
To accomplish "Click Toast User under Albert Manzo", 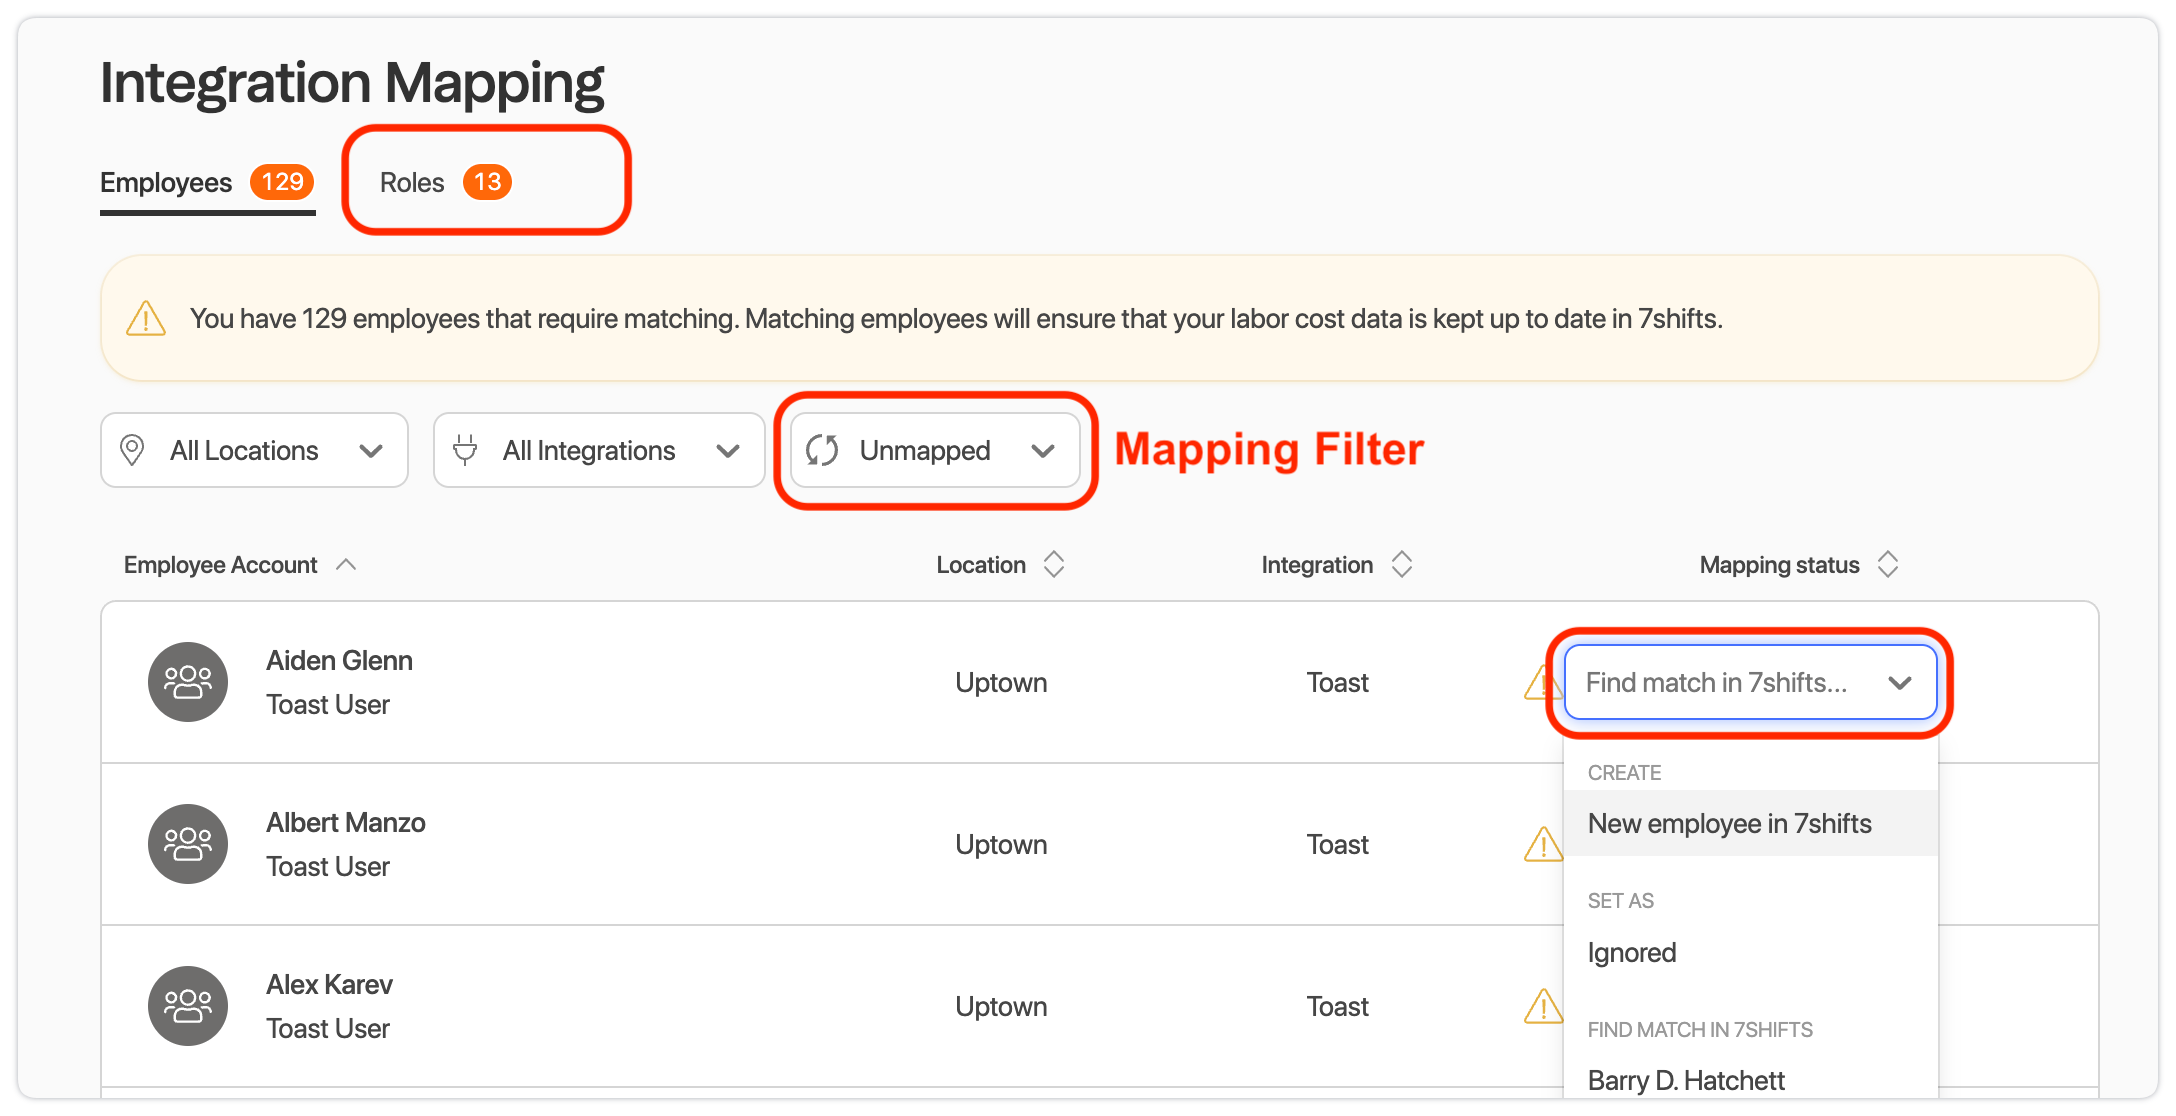I will [x=328, y=866].
